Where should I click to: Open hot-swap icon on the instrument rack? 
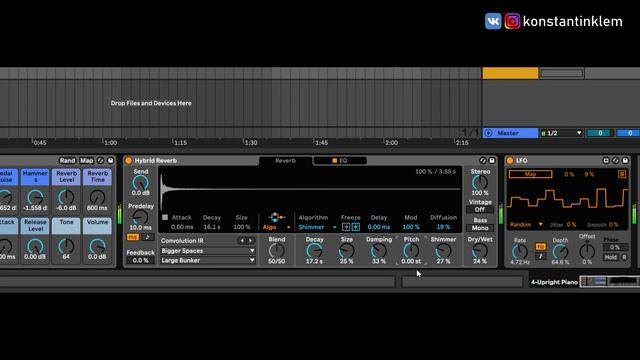tap(101, 161)
